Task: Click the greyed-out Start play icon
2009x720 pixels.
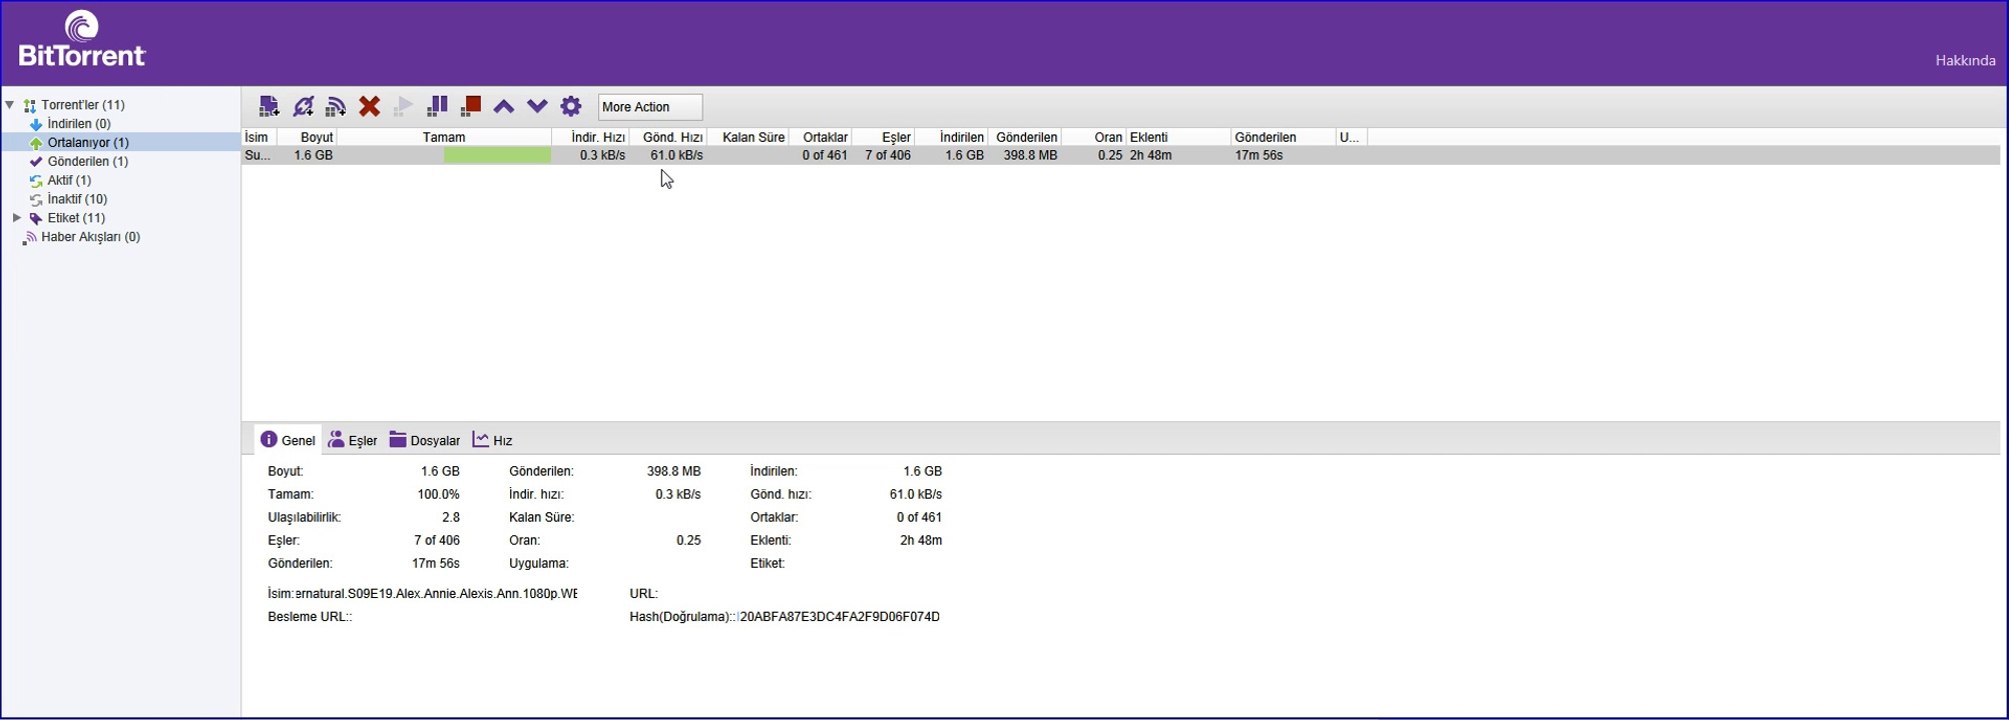Action: (x=403, y=106)
